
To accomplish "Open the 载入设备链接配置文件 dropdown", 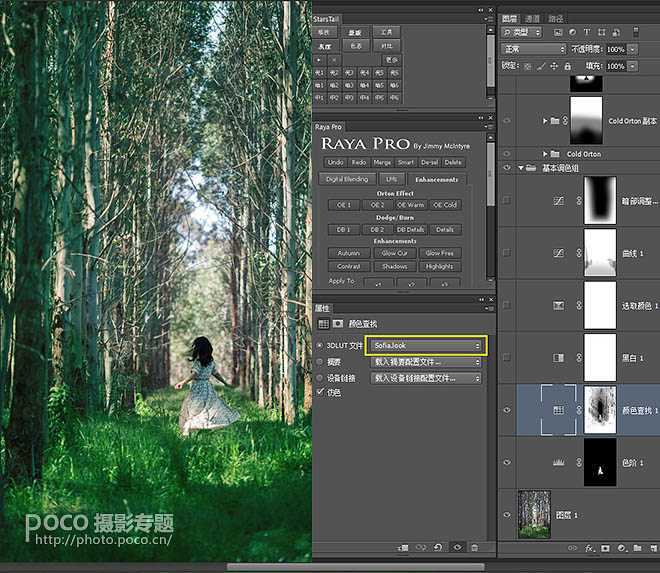I will [x=426, y=378].
